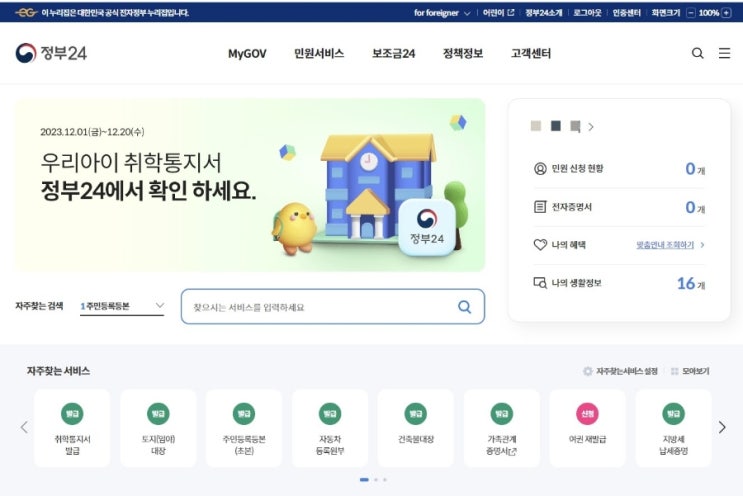Image resolution: width=743 pixels, height=496 pixels.
Task: Expand the 자주찾는 검색 주민등록등본 dropdown
Action: [x=122, y=306]
